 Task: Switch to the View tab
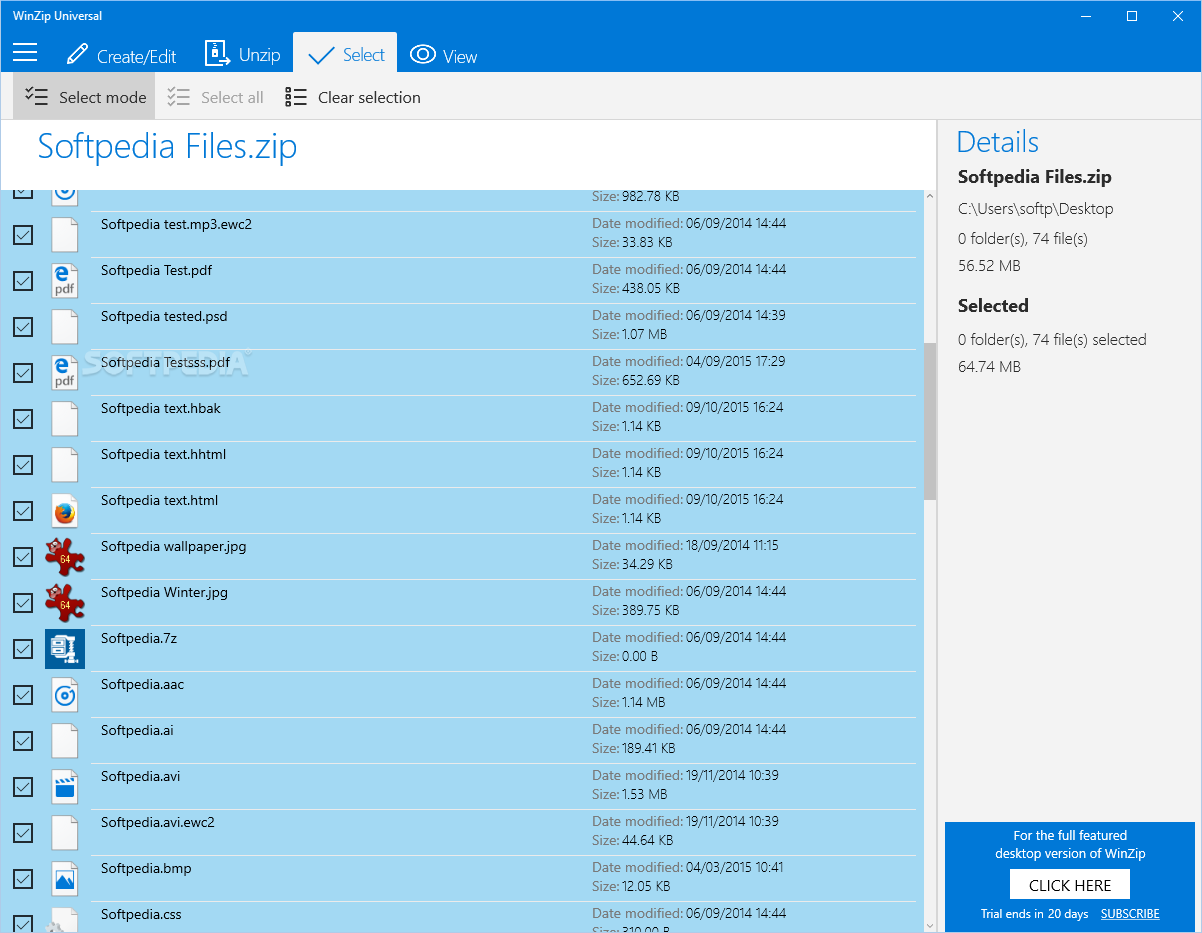point(444,55)
